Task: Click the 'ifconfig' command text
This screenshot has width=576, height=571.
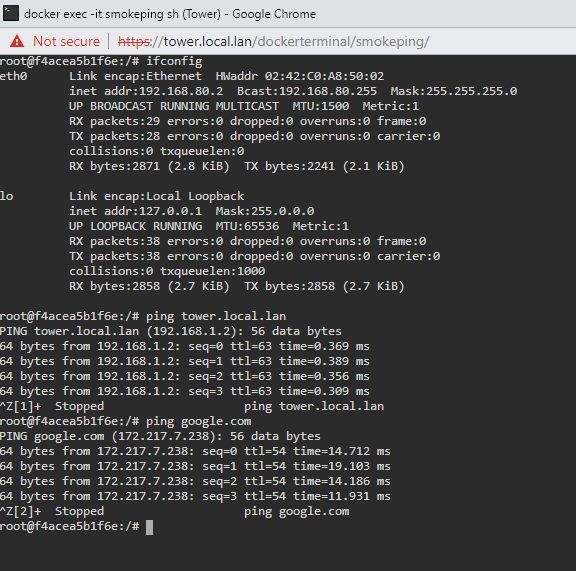Action: [x=174, y=61]
